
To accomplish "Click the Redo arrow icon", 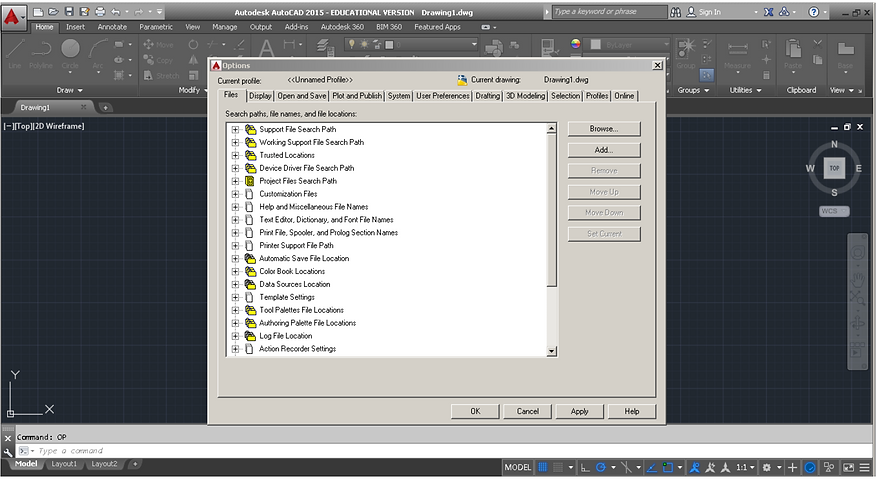I will click(139, 12).
